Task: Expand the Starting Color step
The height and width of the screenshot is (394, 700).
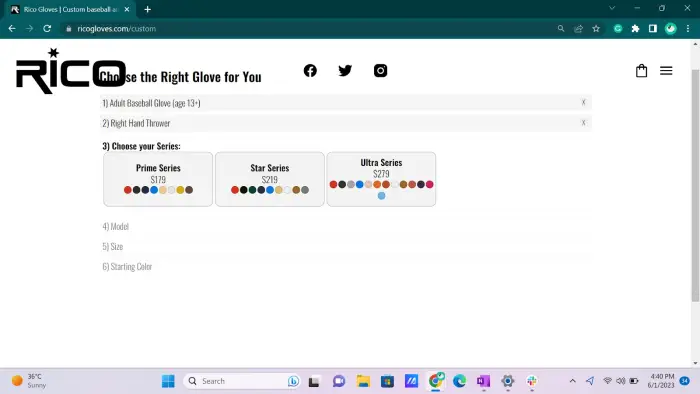Action: point(127,267)
